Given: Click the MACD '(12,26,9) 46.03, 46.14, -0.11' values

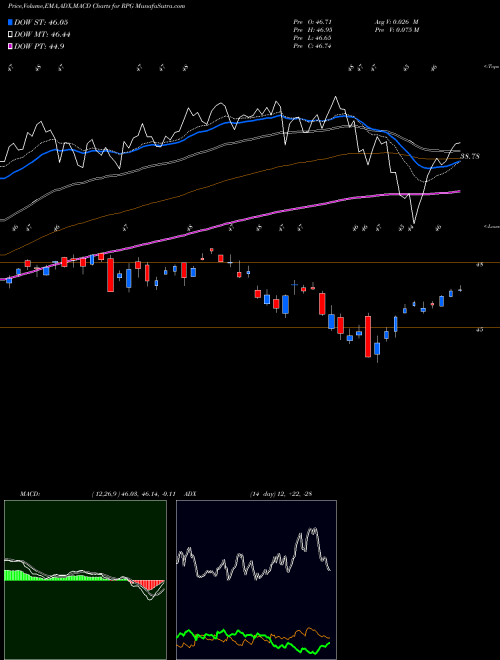Looking at the screenshot, I should (136, 494).
